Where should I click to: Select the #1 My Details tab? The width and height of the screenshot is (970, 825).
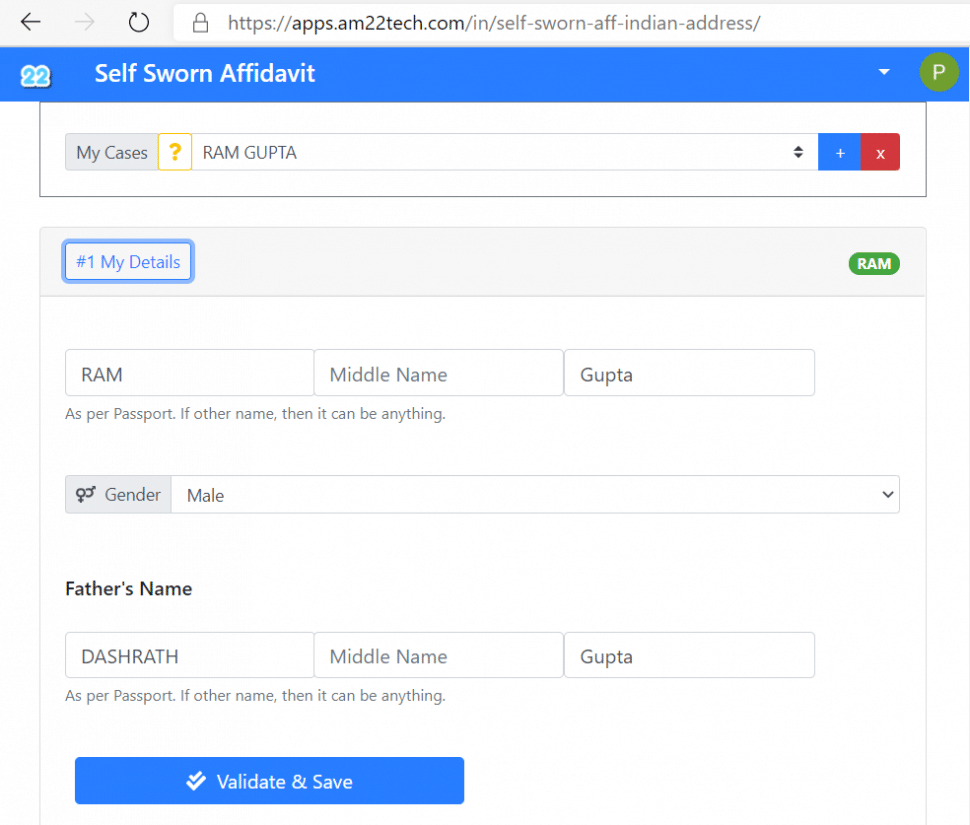click(128, 262)
